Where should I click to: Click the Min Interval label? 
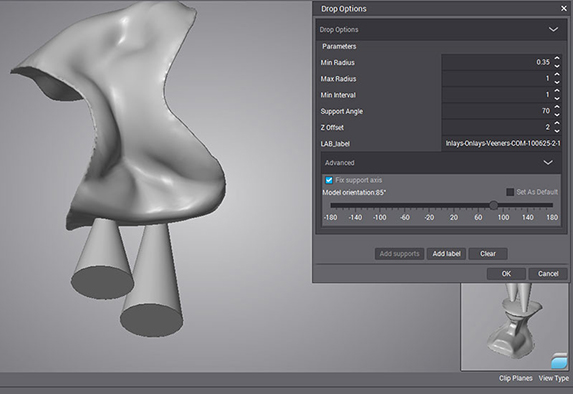click(x=338, y=95)
